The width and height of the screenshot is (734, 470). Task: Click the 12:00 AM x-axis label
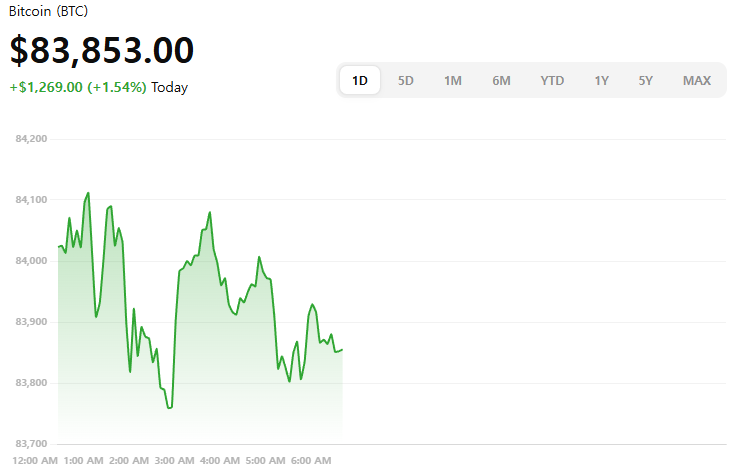click(36, 460)
